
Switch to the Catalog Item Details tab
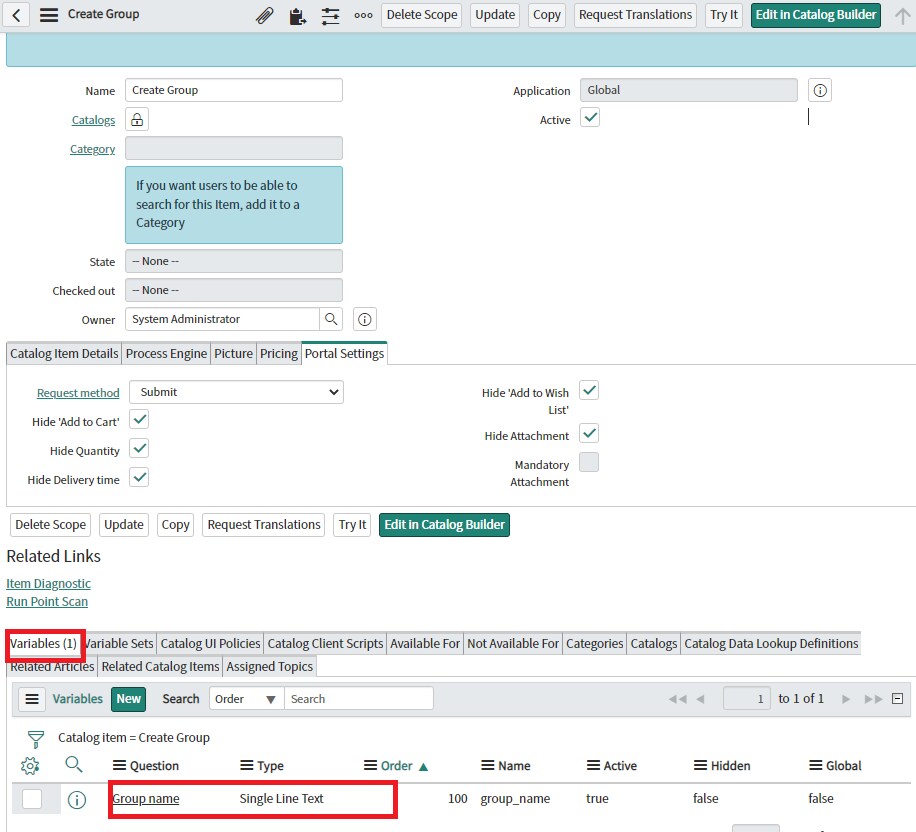click(64, 354)
